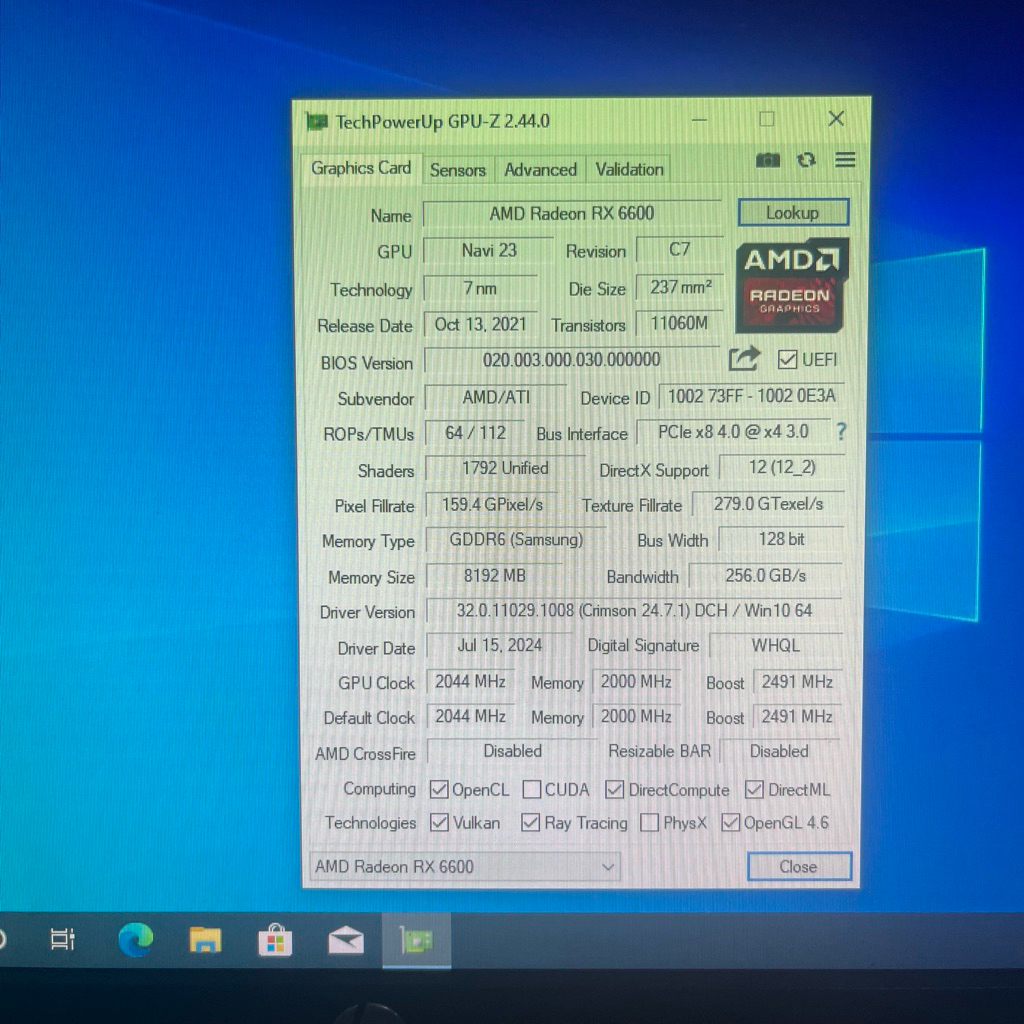
Task: Toggle the OpenGL 4.6 checkbox
Action: (x=730, y=823)
